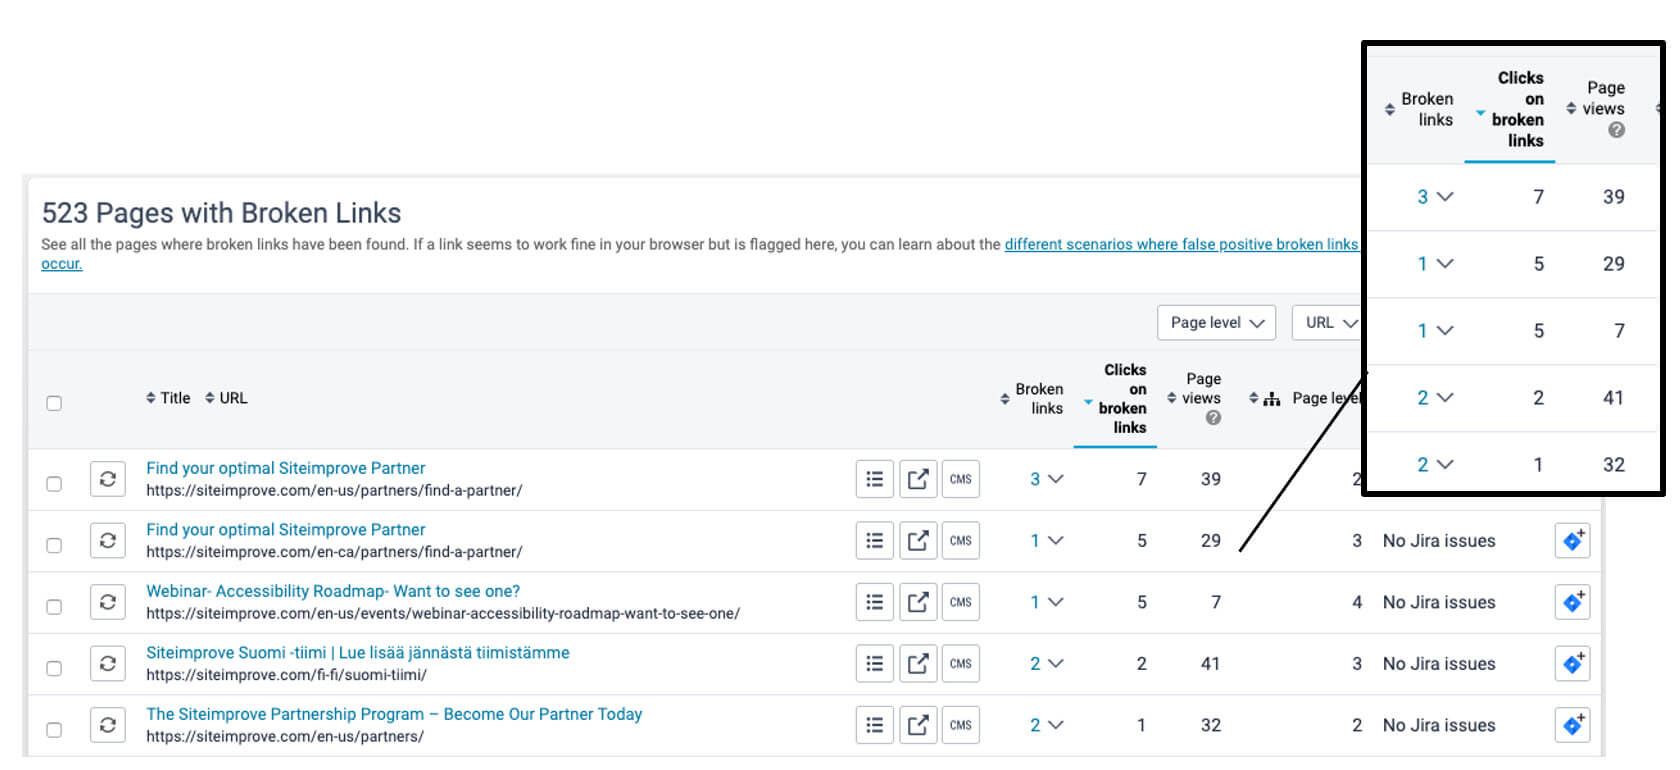The width and height of the screenshot is (1680, 770).
Task: Open the false positive broken links help link
Action: click(x=1180, y=244)
